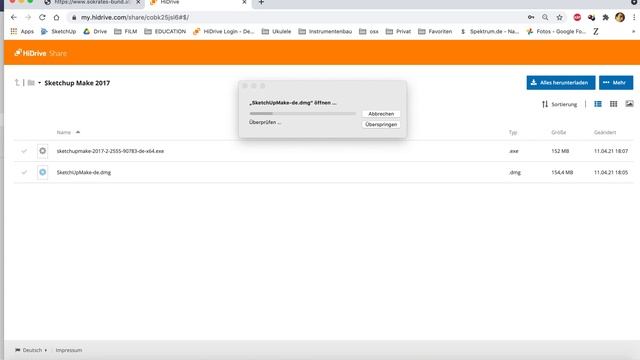Click the 154,4 MB size value
This screenshot has width=640, height=360.
562,172
